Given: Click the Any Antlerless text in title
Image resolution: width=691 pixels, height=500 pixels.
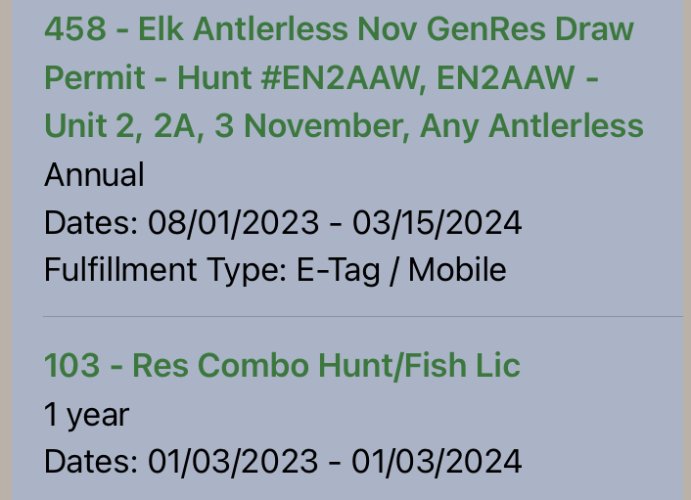Looking at the screenshot, I should [x=532, y=126].
